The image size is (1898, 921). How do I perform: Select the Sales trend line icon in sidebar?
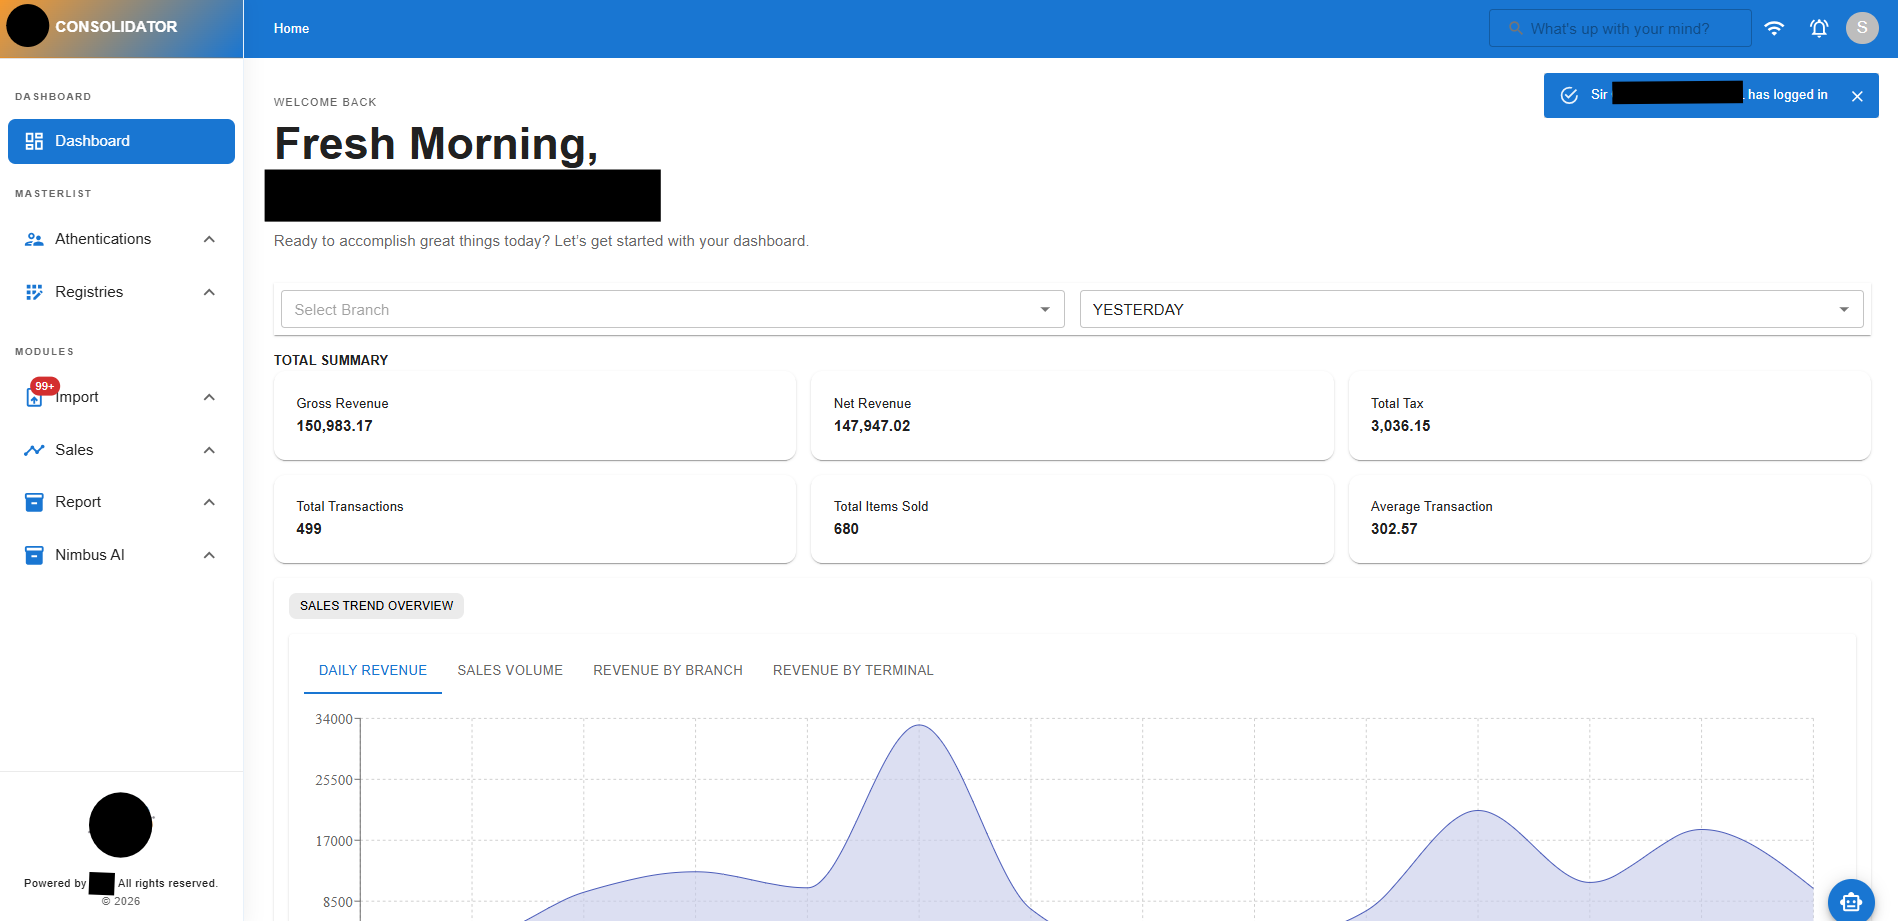pos(34,450)
